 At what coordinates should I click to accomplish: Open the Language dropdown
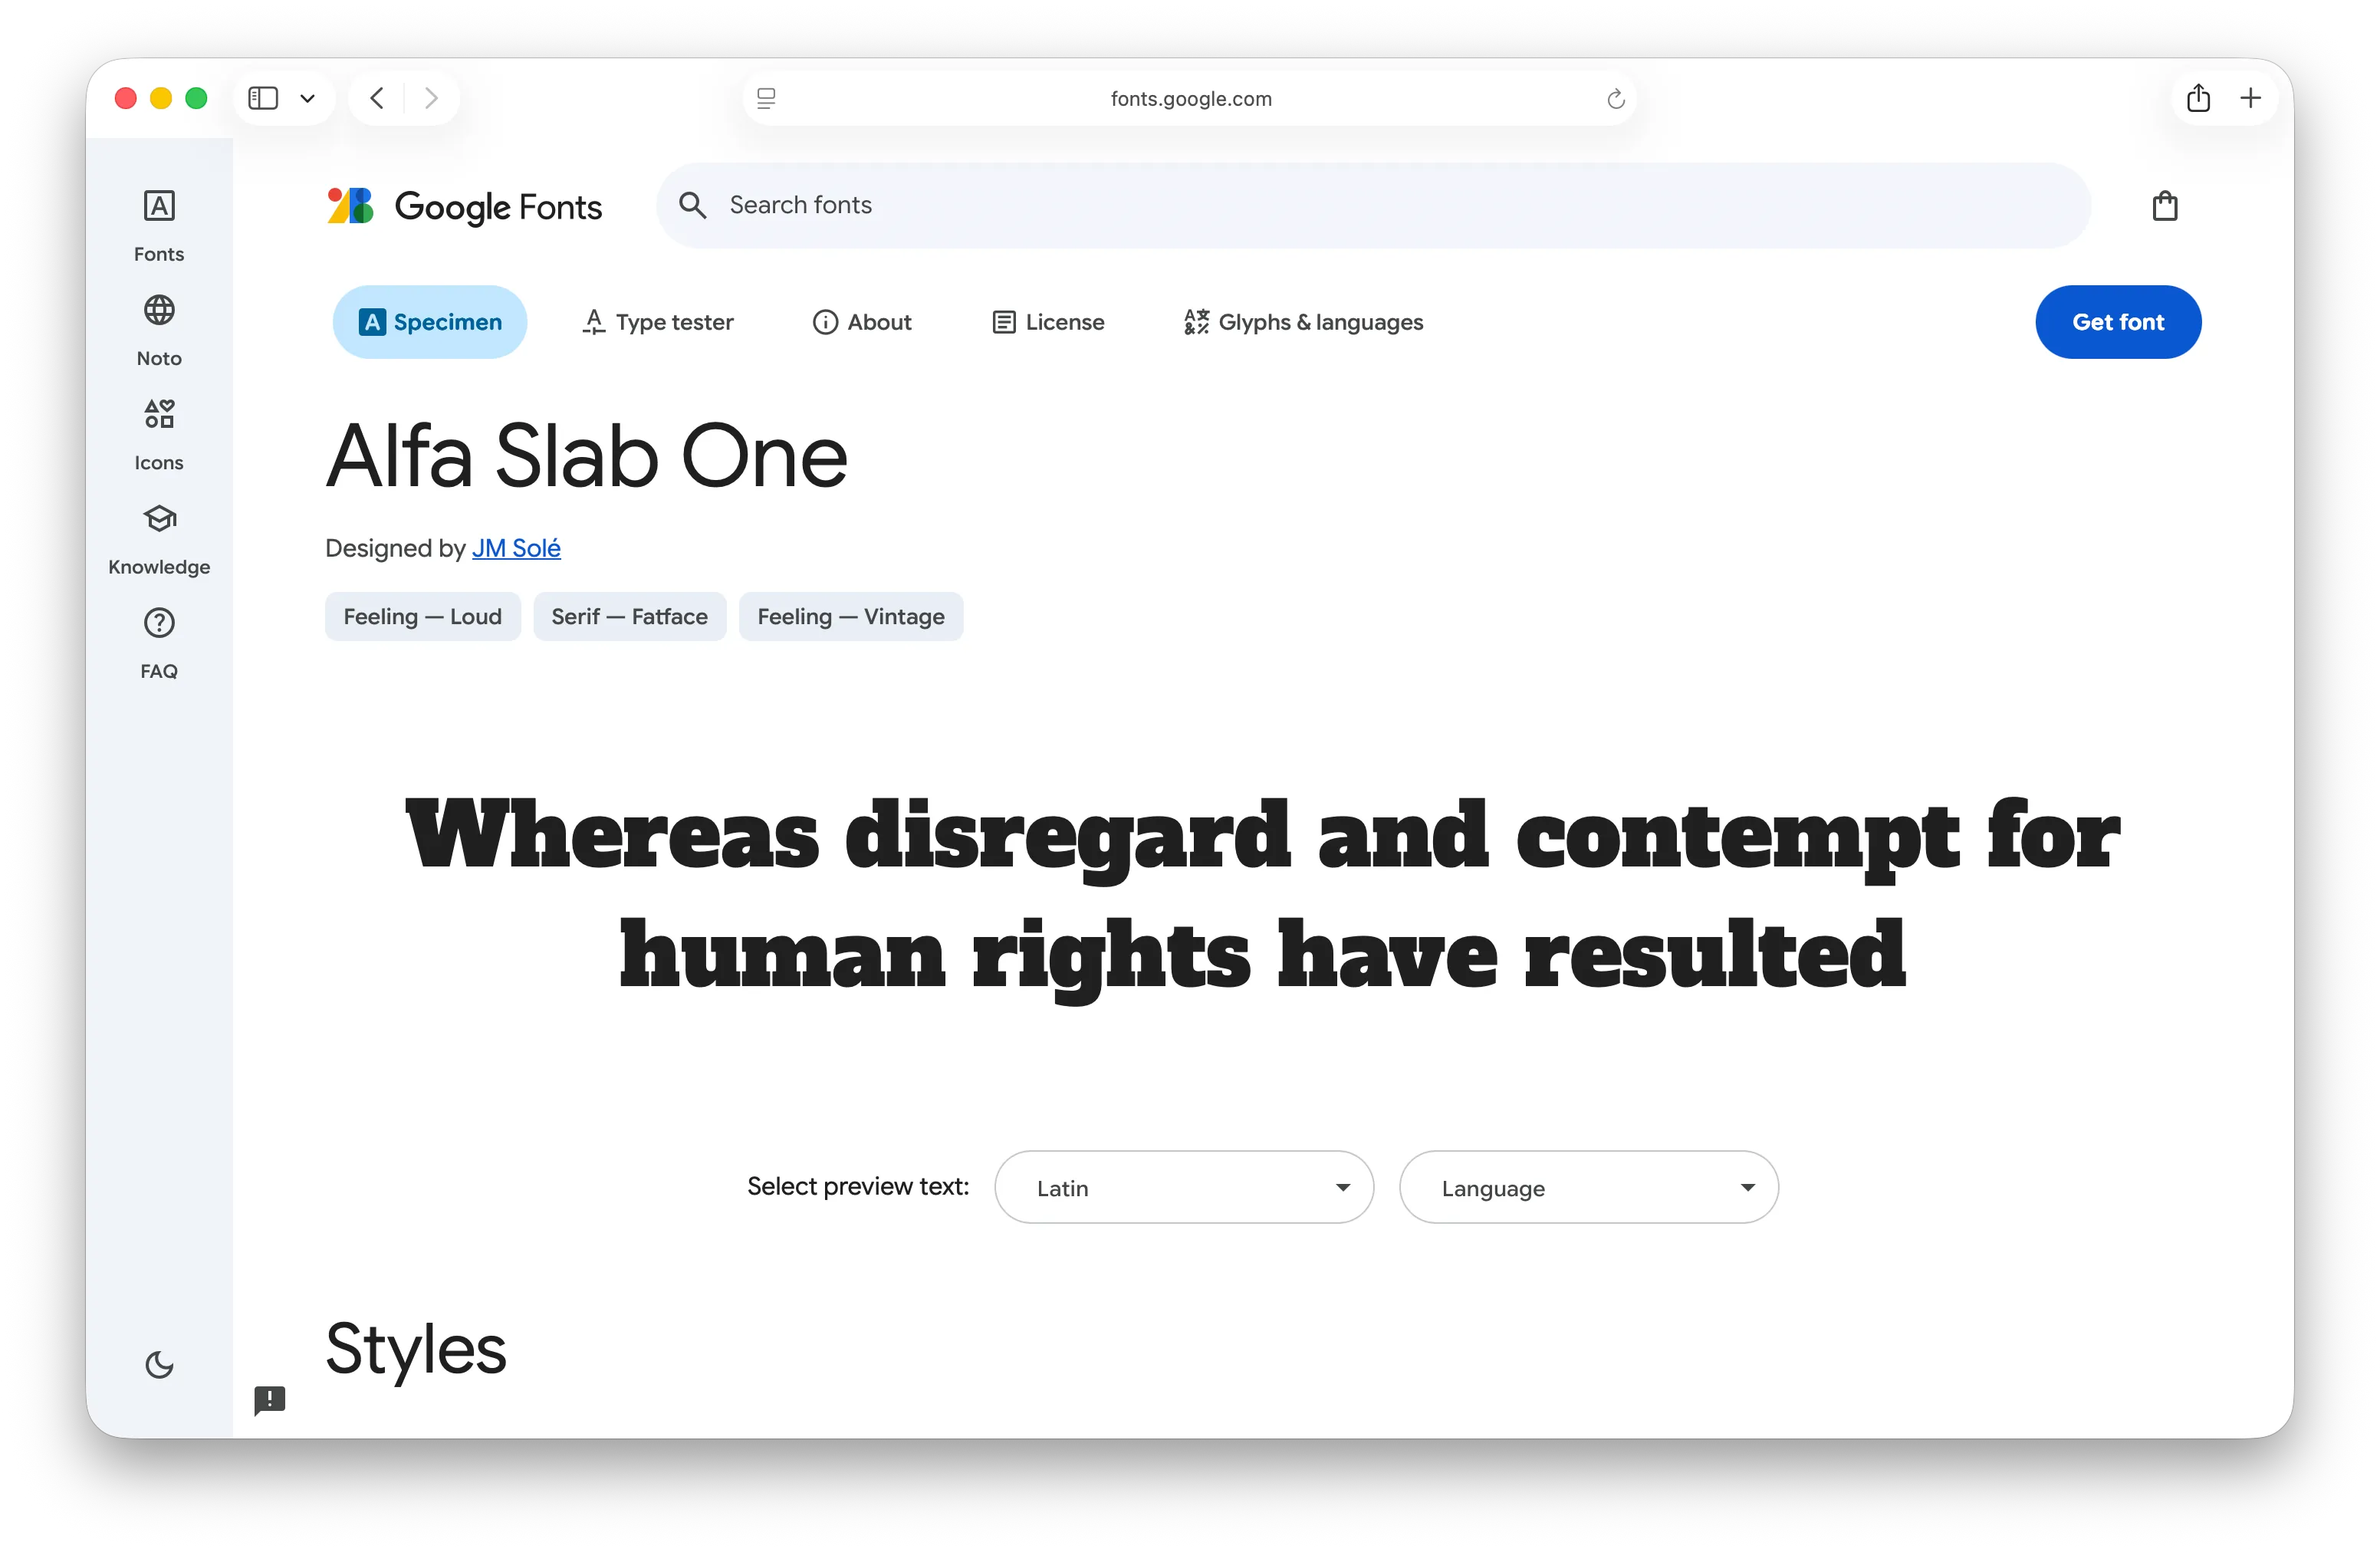(x=1588, y=1187)
